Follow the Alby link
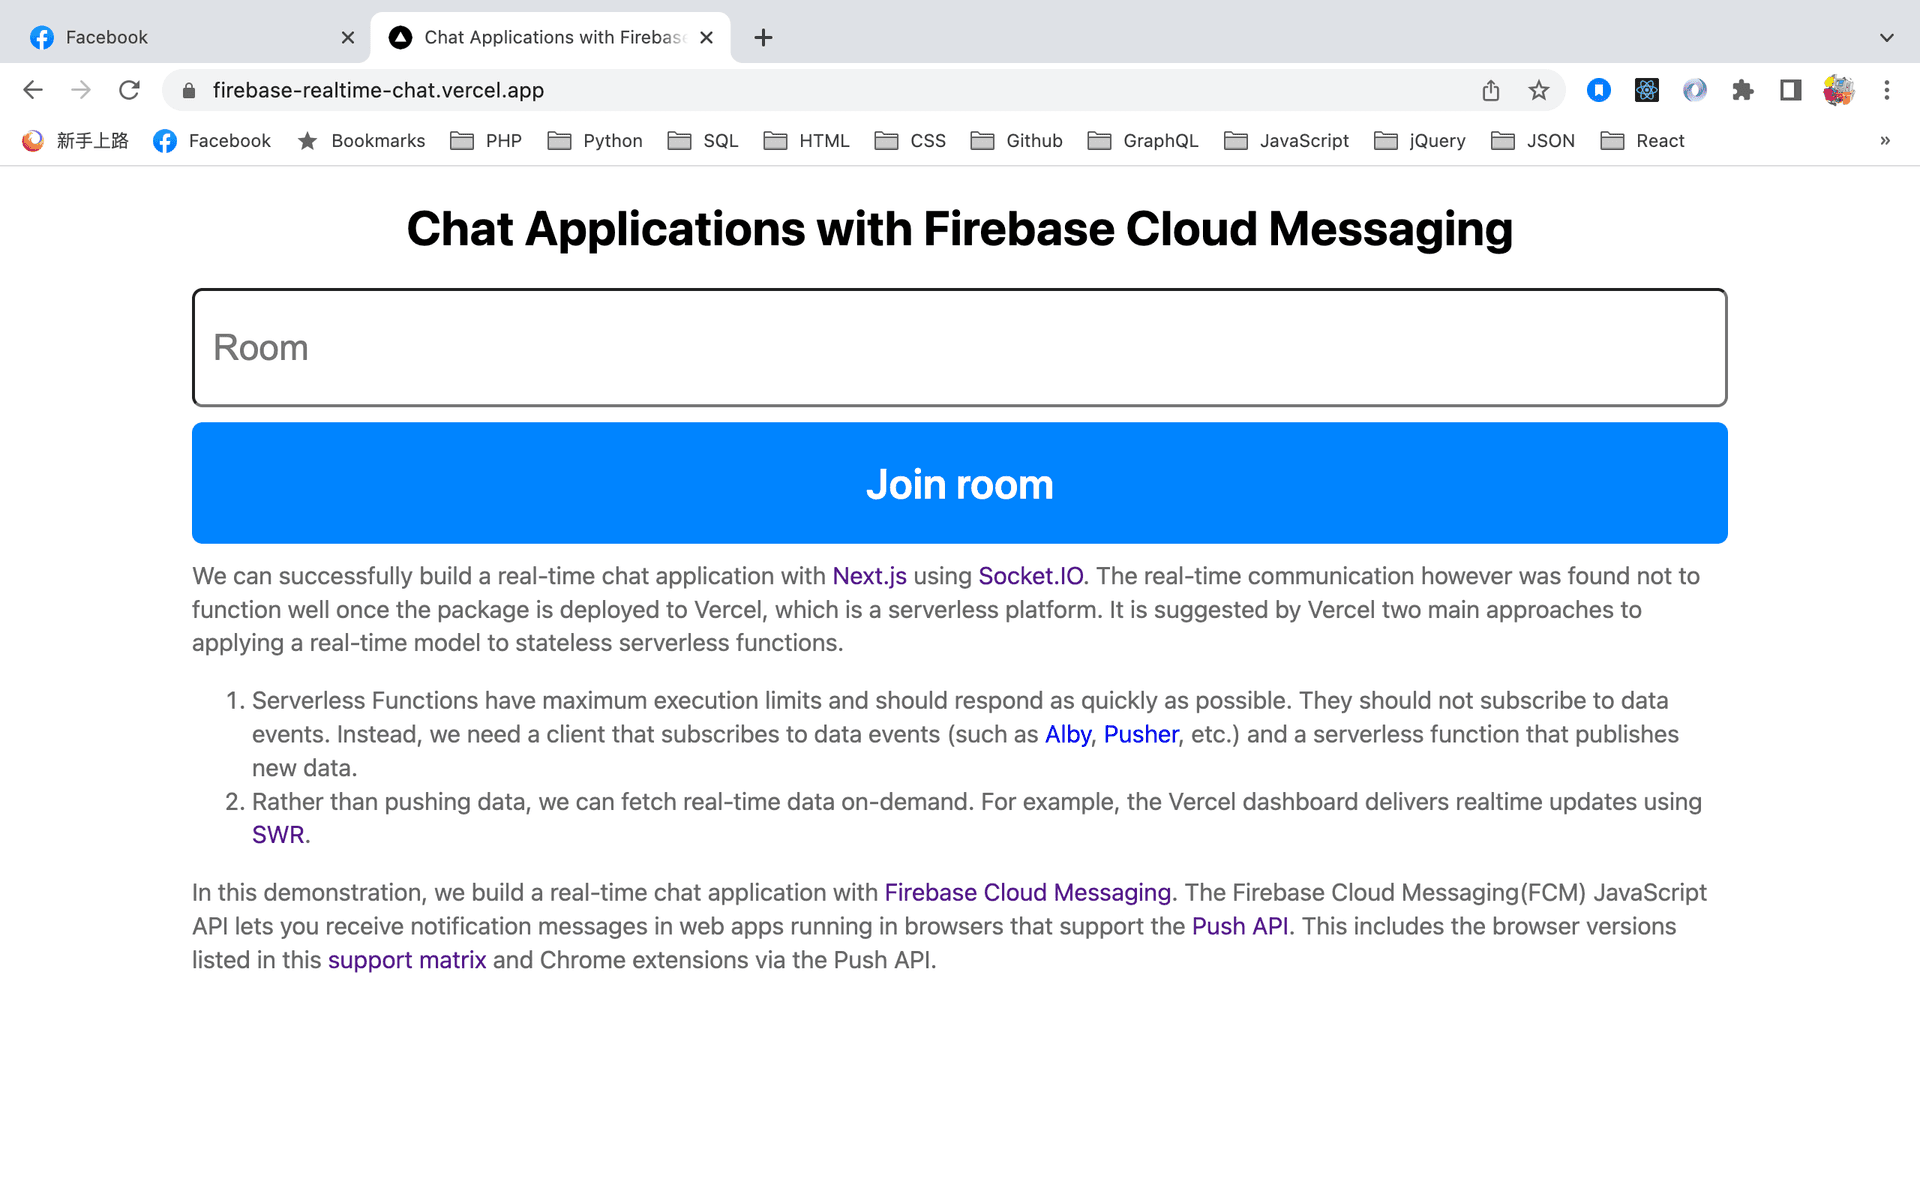The height and width of the screenshot is (1200, 1920). (x=1068, y=734)
